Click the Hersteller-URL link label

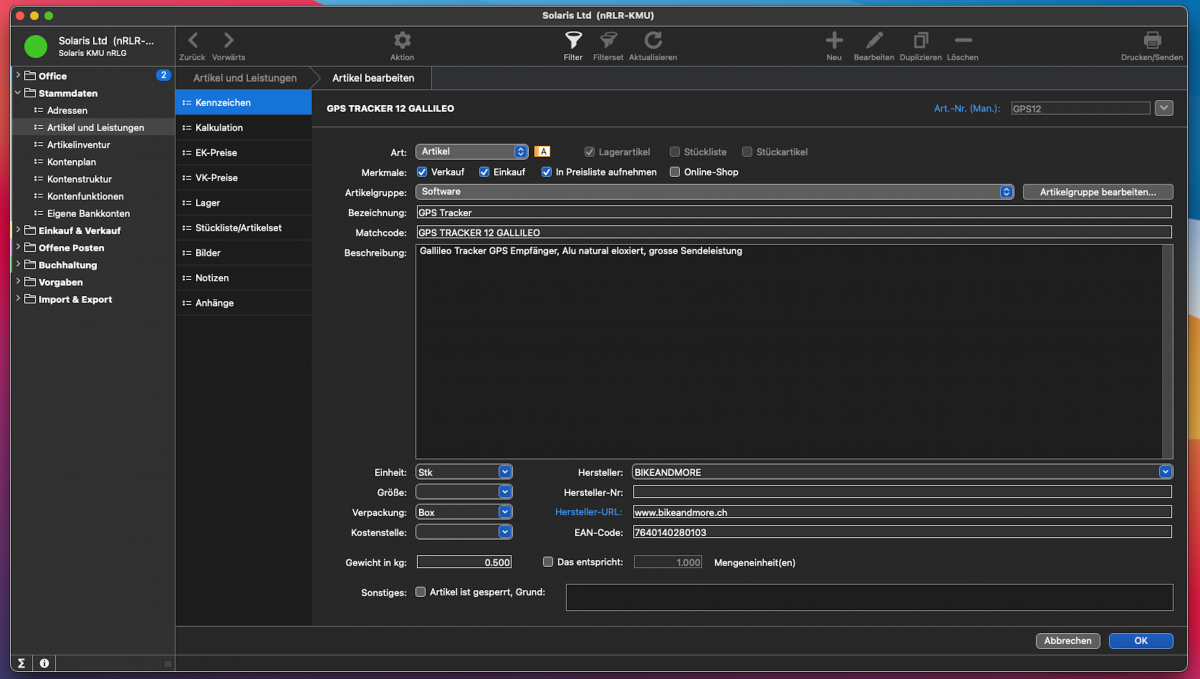coord(589,512)
